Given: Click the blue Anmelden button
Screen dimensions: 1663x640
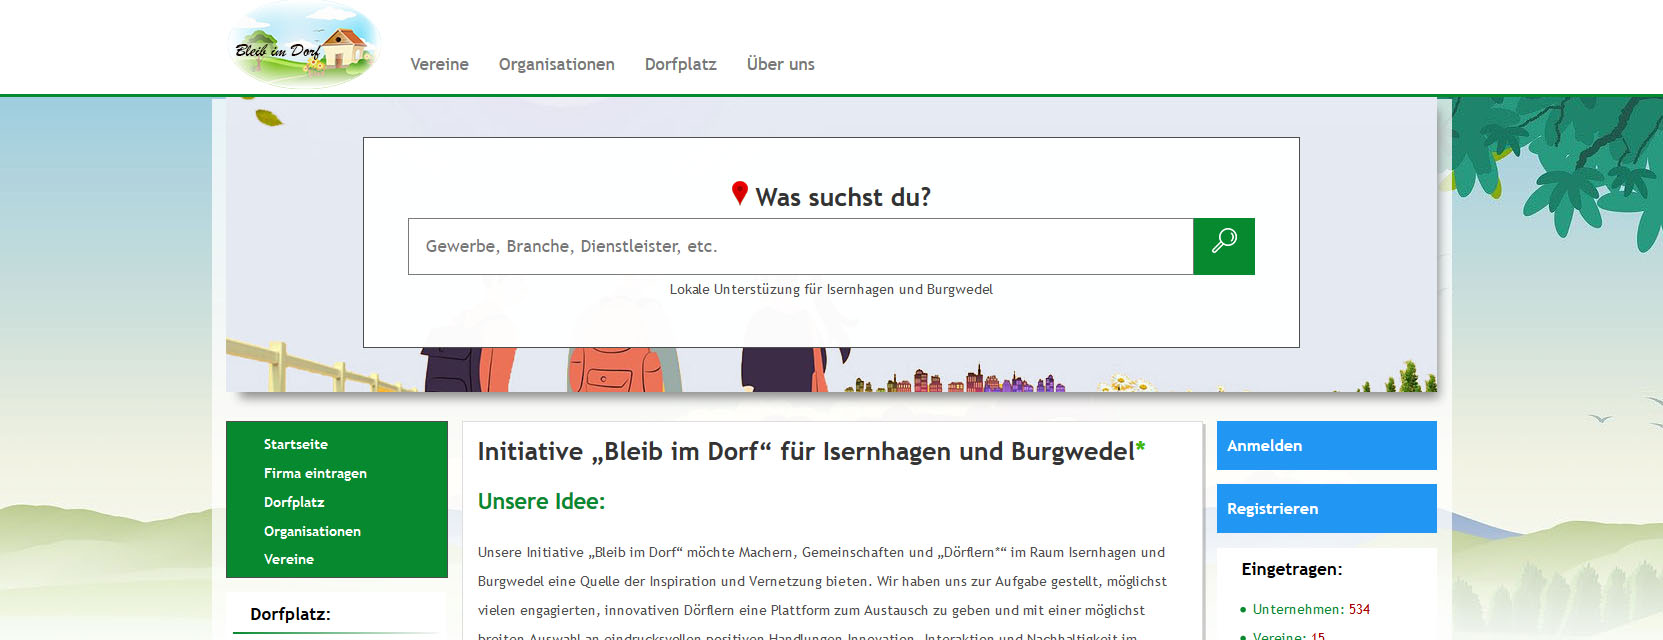Looking at the screenshot, I should click(x=1327, y=446).
